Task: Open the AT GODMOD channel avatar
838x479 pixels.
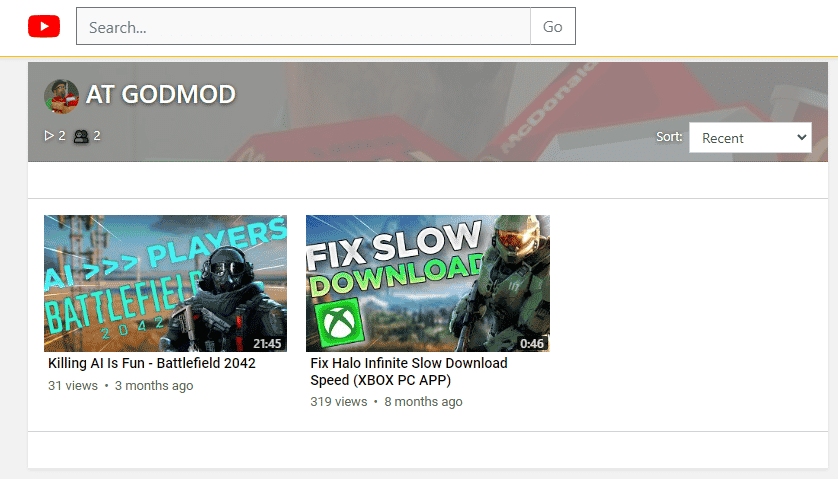Action: coord(61,96)
